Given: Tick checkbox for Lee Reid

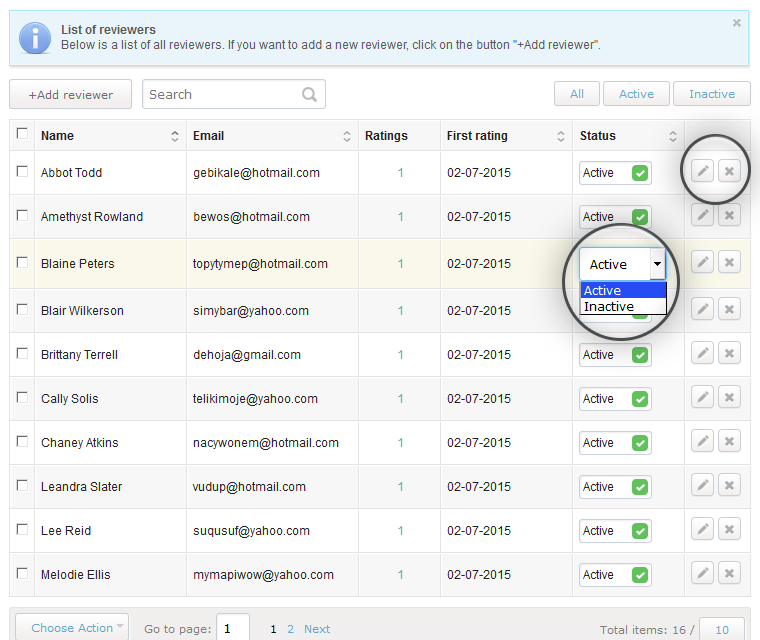Looking at the screenshot, I should (x=22, y=529).
